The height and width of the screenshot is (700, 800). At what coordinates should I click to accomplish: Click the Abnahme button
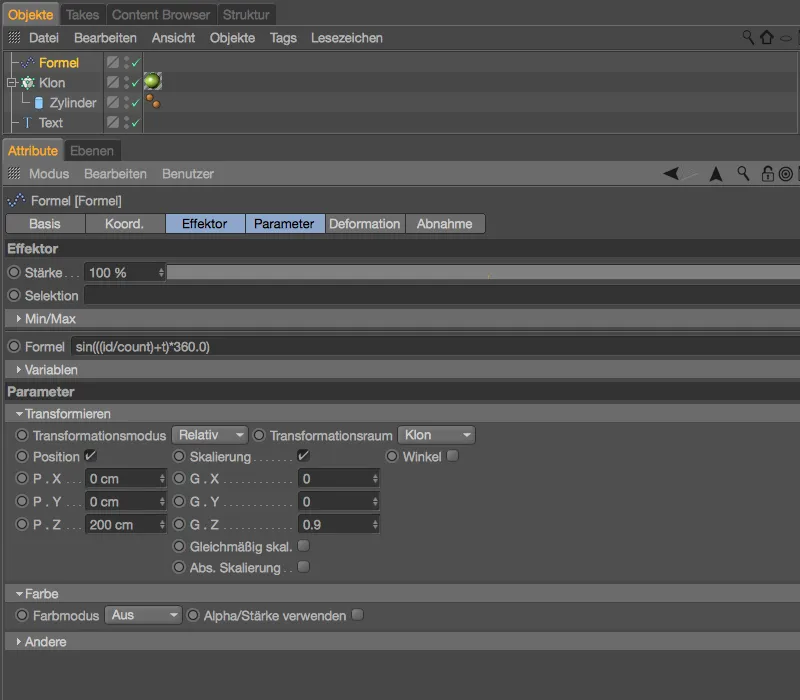[445, 224]
